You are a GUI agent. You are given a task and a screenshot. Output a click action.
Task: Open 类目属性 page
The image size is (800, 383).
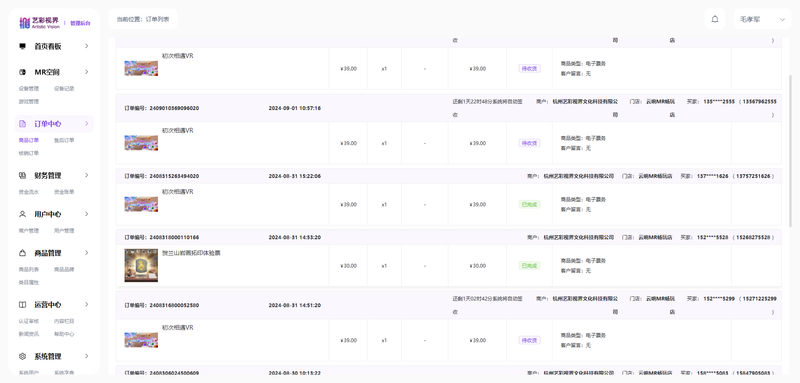point(29,282)
